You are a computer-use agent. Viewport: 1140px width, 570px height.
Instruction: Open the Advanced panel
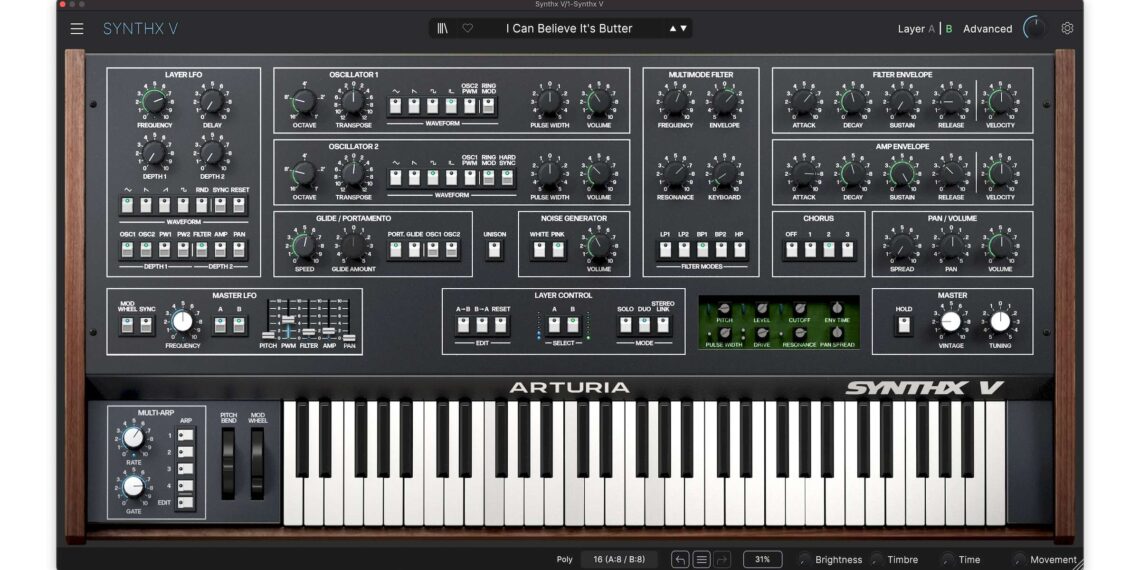(x=987, y=29)
